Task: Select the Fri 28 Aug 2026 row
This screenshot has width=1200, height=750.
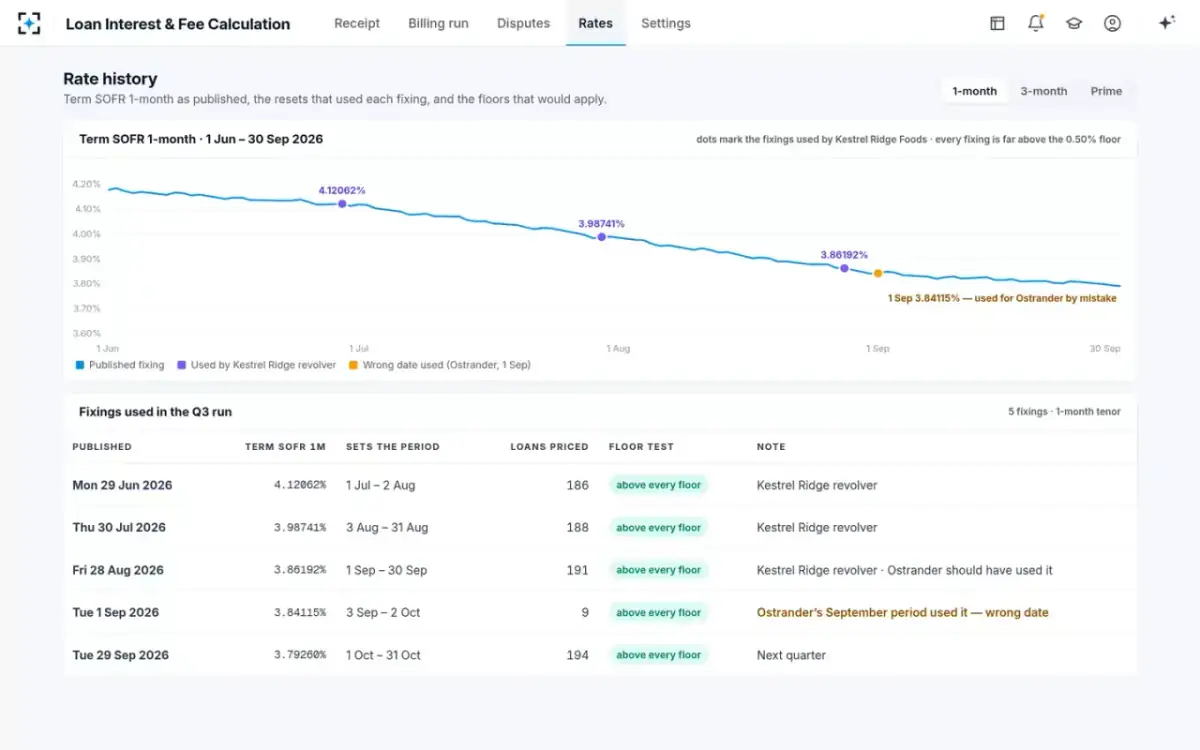Action: tap(600, 570)
